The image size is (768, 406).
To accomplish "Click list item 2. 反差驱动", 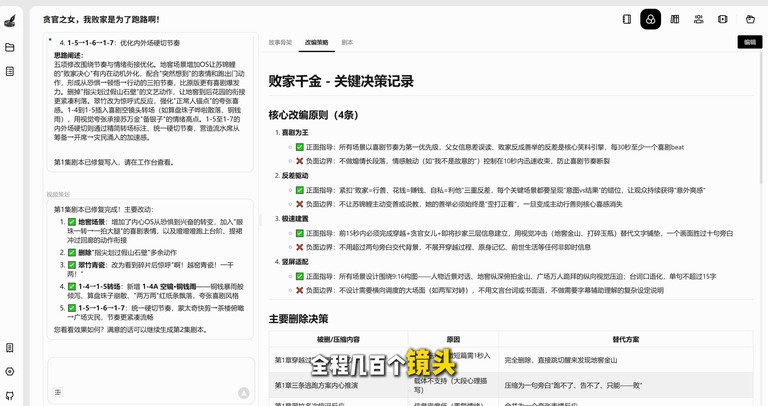I will tap(291, 176).
